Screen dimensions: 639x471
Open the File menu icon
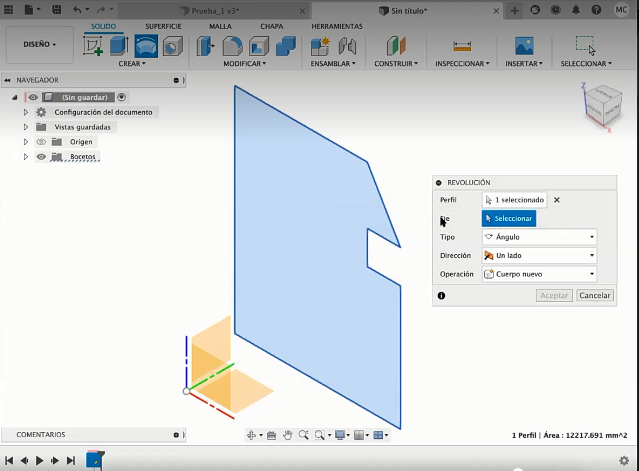point(29,10)
